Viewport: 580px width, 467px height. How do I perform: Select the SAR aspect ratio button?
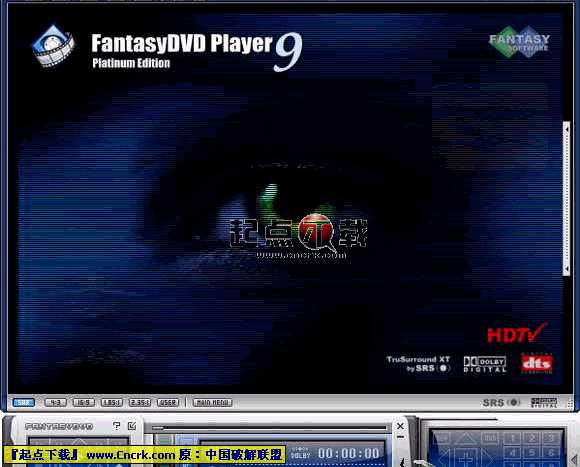pos(24,402)
